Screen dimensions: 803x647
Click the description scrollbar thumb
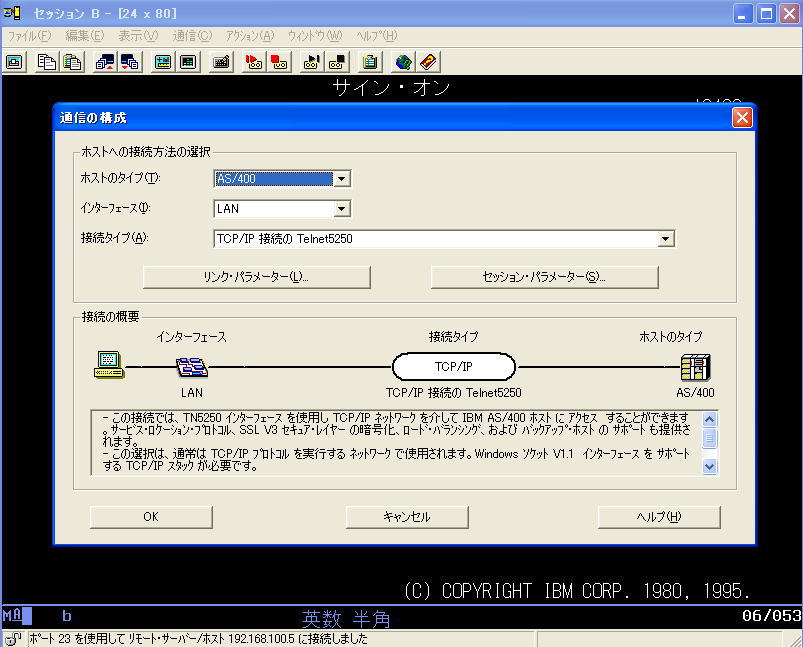coord(709,439)
